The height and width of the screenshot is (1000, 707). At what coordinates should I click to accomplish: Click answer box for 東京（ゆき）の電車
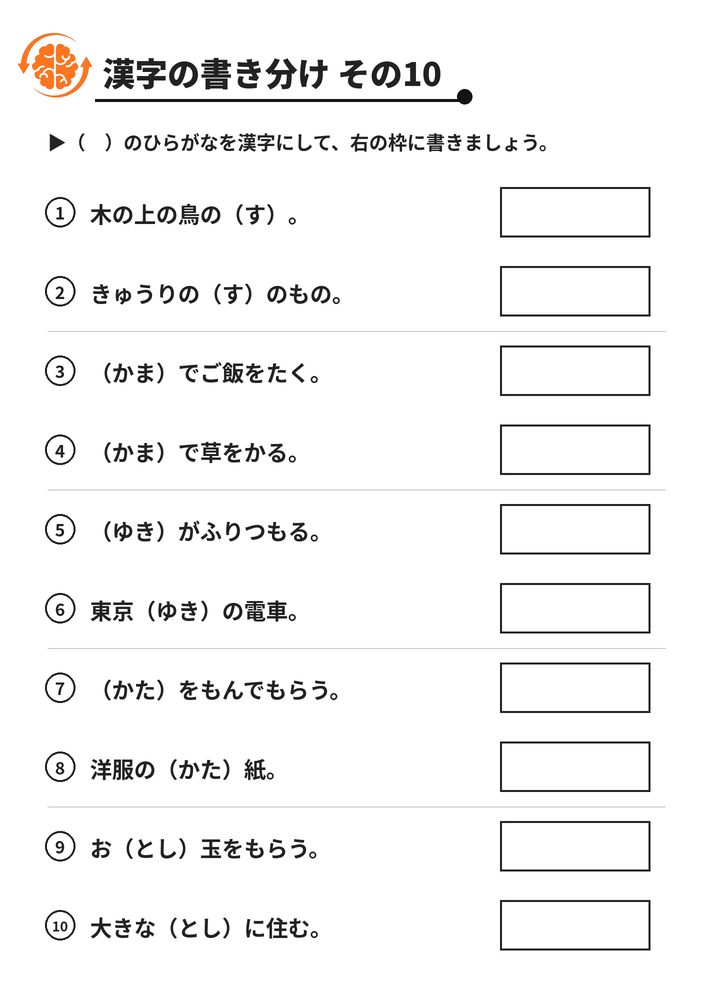pyautogui.click(x=575, y=608)
